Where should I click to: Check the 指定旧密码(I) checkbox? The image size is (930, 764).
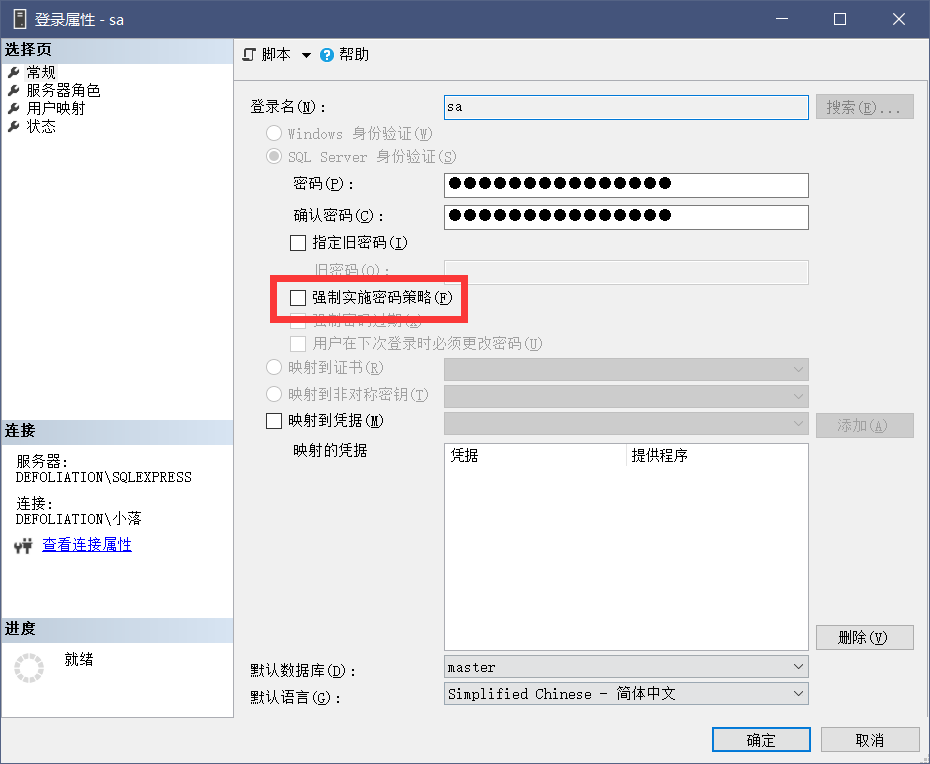tap(298, 243)
